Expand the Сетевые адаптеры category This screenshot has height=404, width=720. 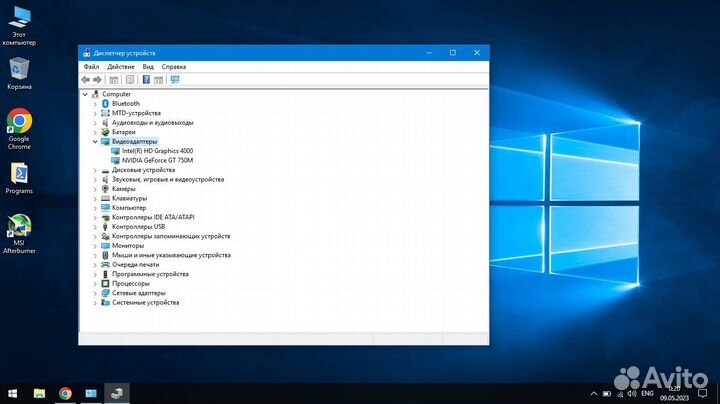pos(95,293)
